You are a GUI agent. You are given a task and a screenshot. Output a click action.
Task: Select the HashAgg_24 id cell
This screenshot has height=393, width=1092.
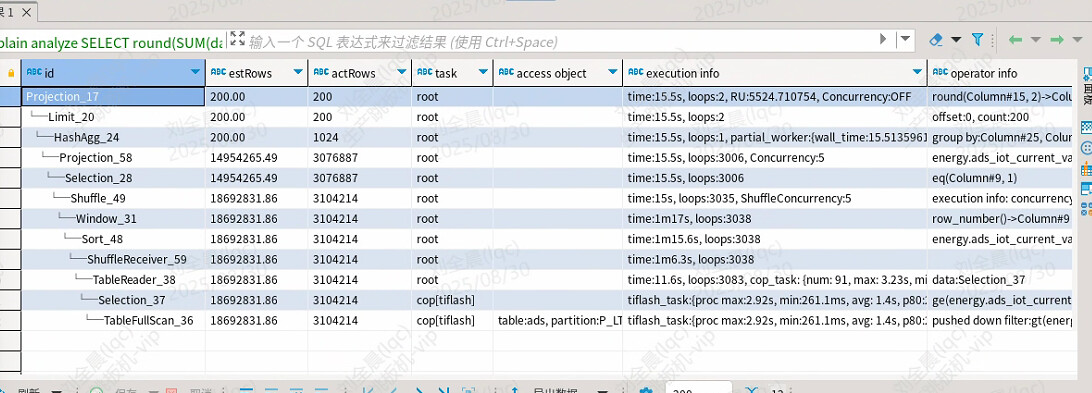point(113,137)
